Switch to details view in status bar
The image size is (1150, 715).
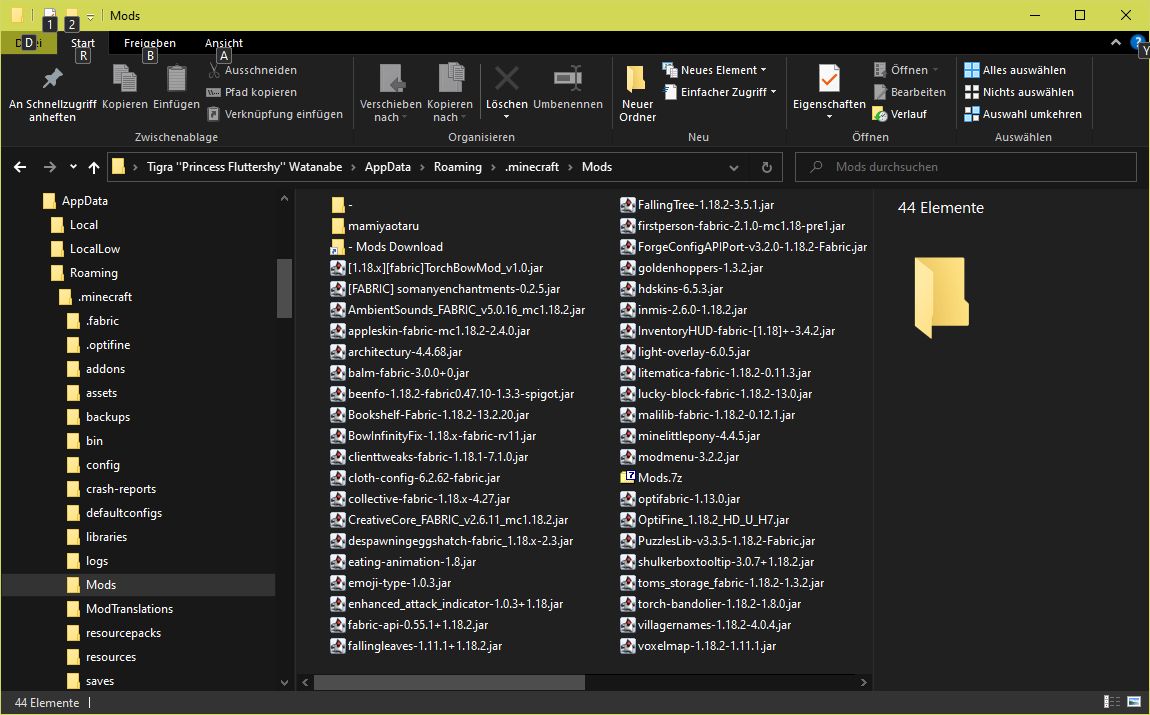(x=1112, y=703)
